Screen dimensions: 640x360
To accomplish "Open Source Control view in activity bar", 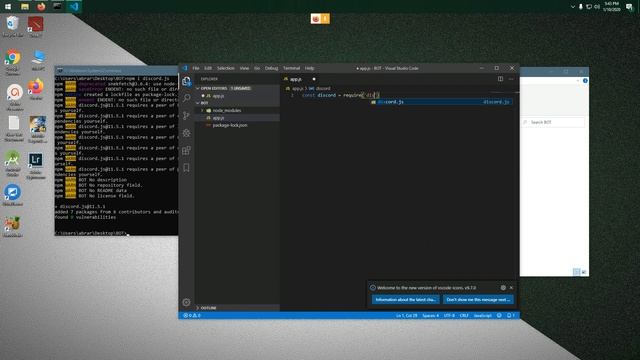I will click(187, 116).
